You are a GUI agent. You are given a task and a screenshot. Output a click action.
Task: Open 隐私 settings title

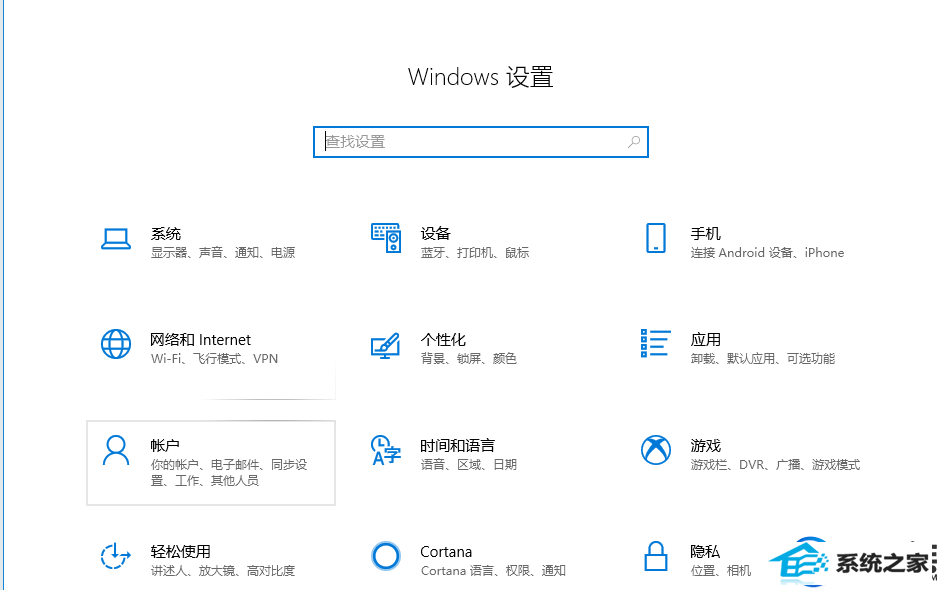(x=705, y=551)
